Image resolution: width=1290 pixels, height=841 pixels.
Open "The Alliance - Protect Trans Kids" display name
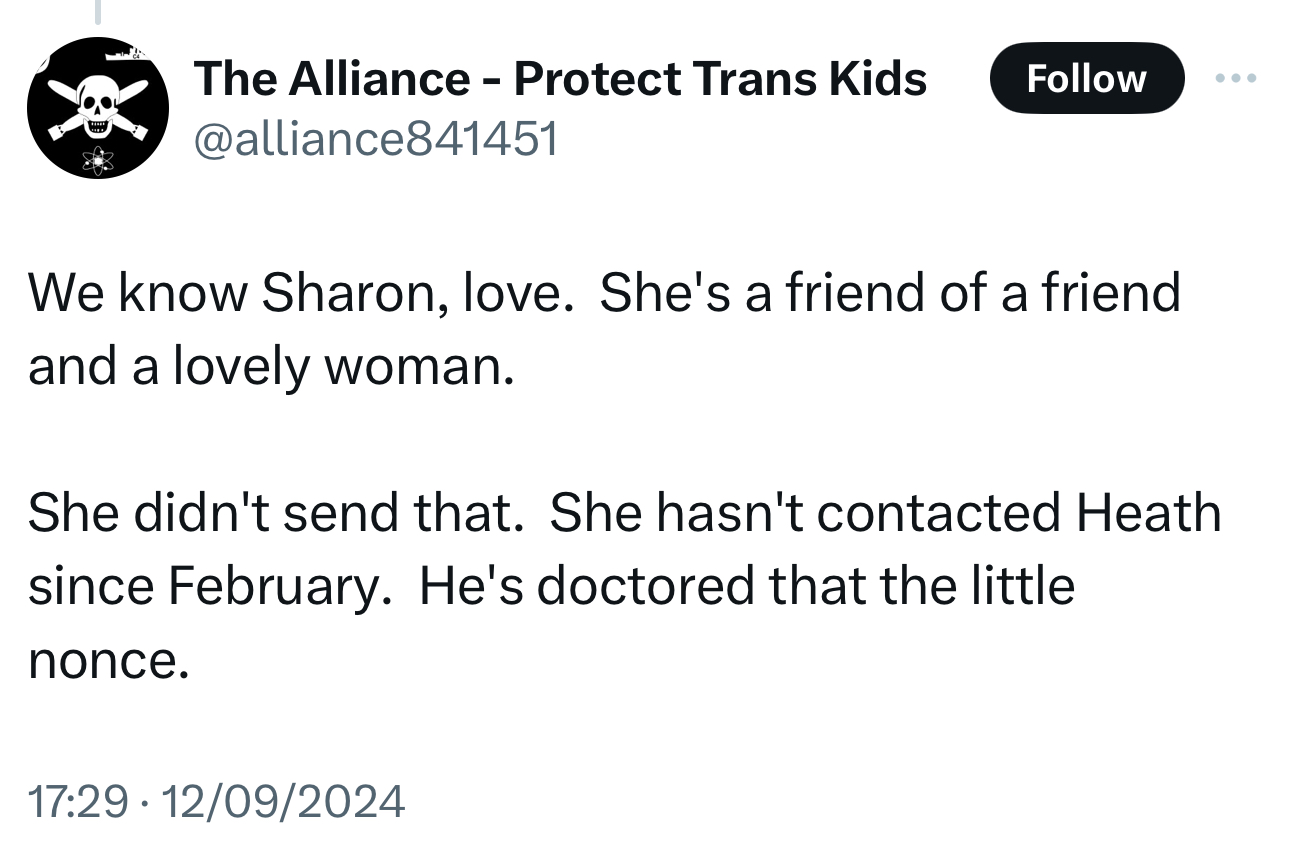[560, 78]
